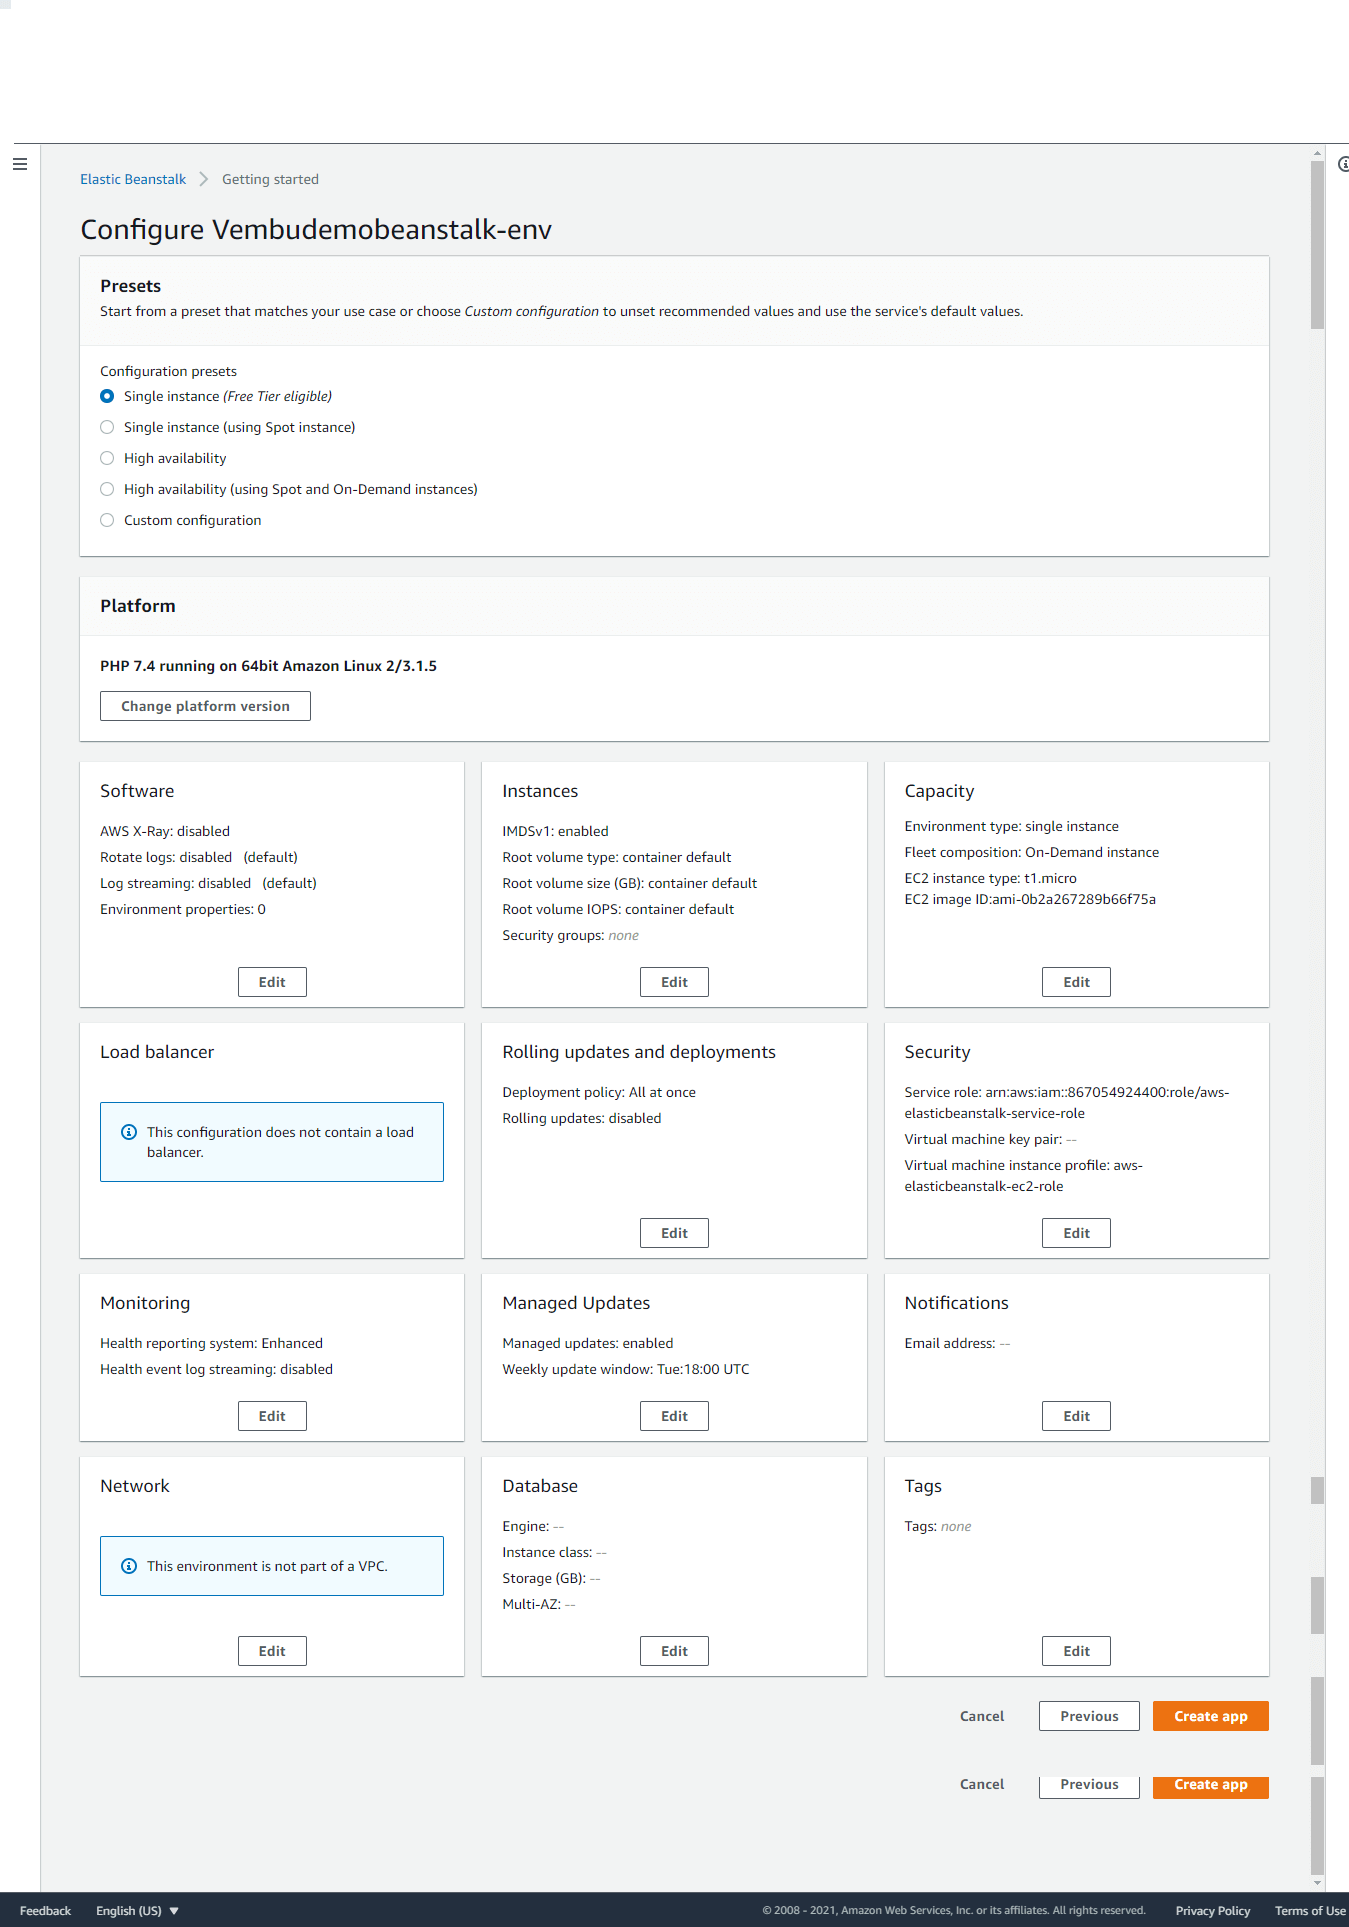Image resolution: width=1349 pixels, height=1927 pixels.
Task: Open the English (US) language dropdown
Action: [x=137, y=1910]
